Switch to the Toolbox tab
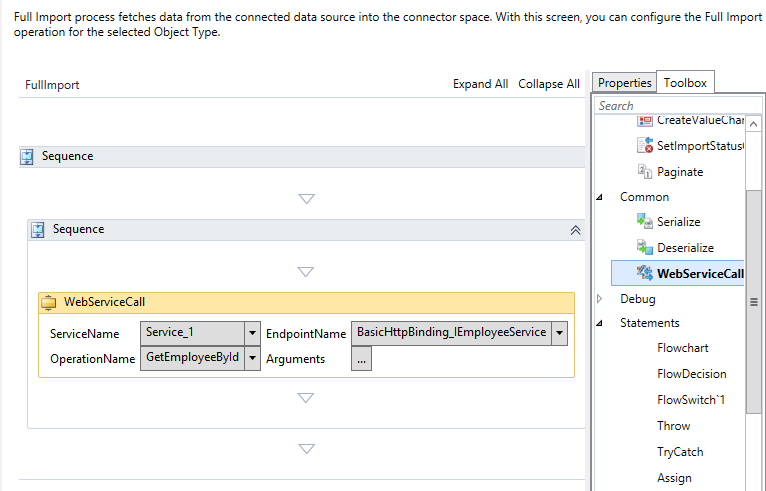Viewport: 766px width, 491px height. tap(685, 83)
